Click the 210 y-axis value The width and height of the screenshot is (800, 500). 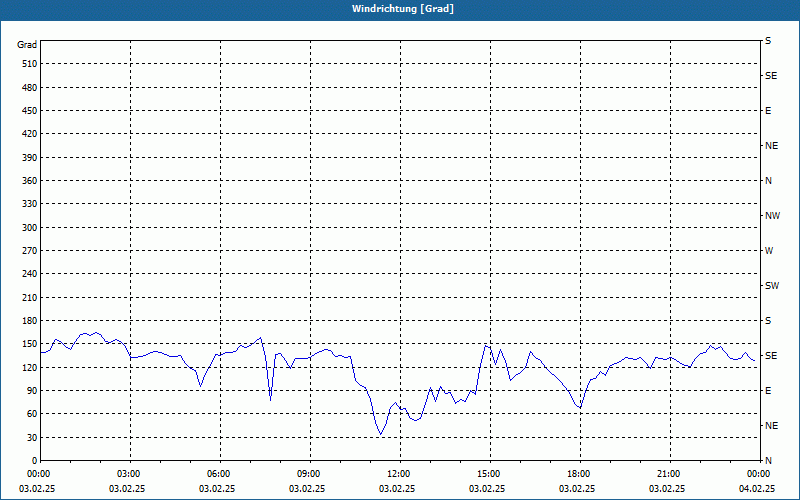[x=30, y=297]
